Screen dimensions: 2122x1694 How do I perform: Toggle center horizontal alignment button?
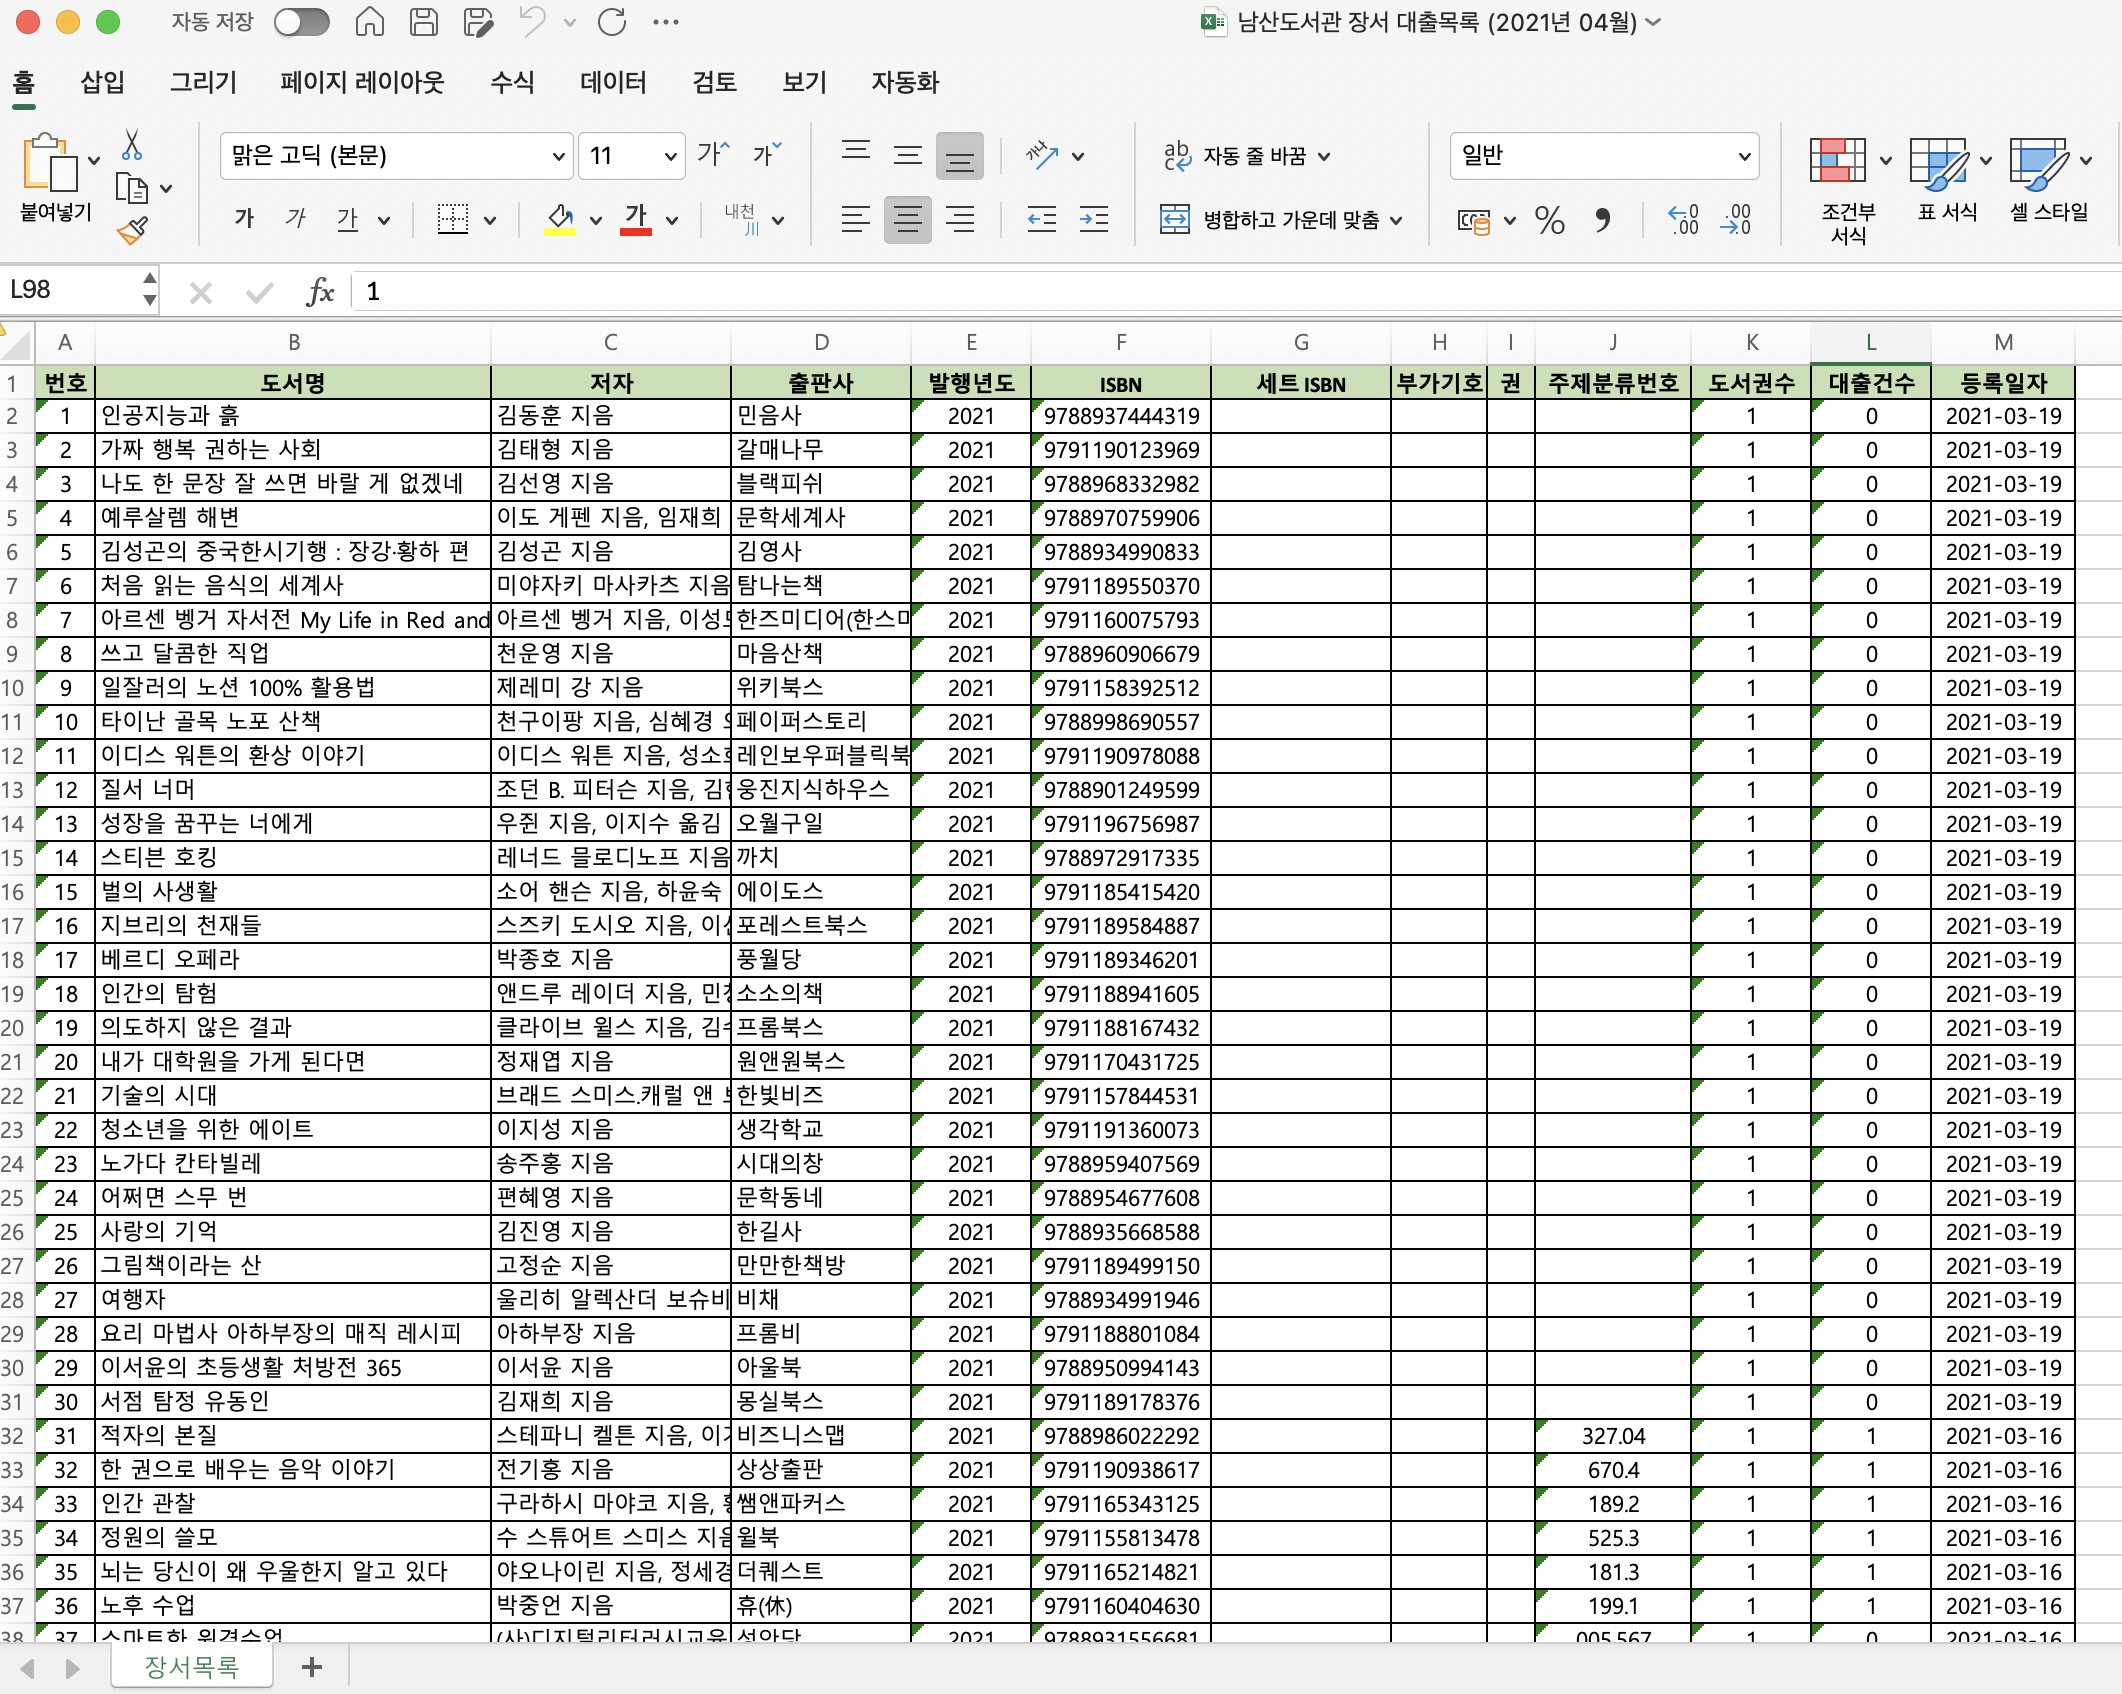click(x=907, y=219)
